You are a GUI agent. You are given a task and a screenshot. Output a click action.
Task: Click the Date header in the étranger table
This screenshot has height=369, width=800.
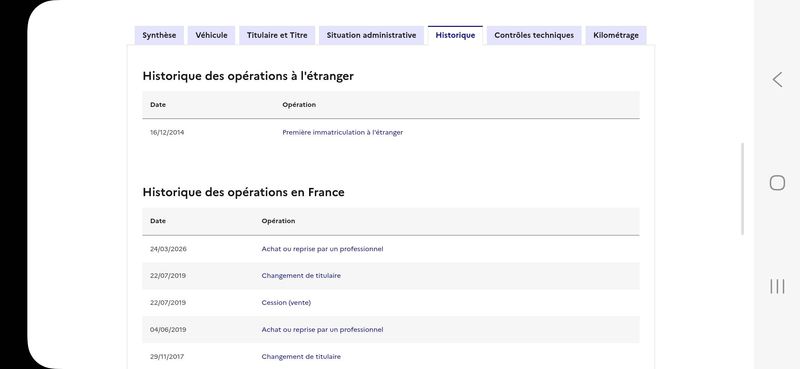tap(158, 105)
